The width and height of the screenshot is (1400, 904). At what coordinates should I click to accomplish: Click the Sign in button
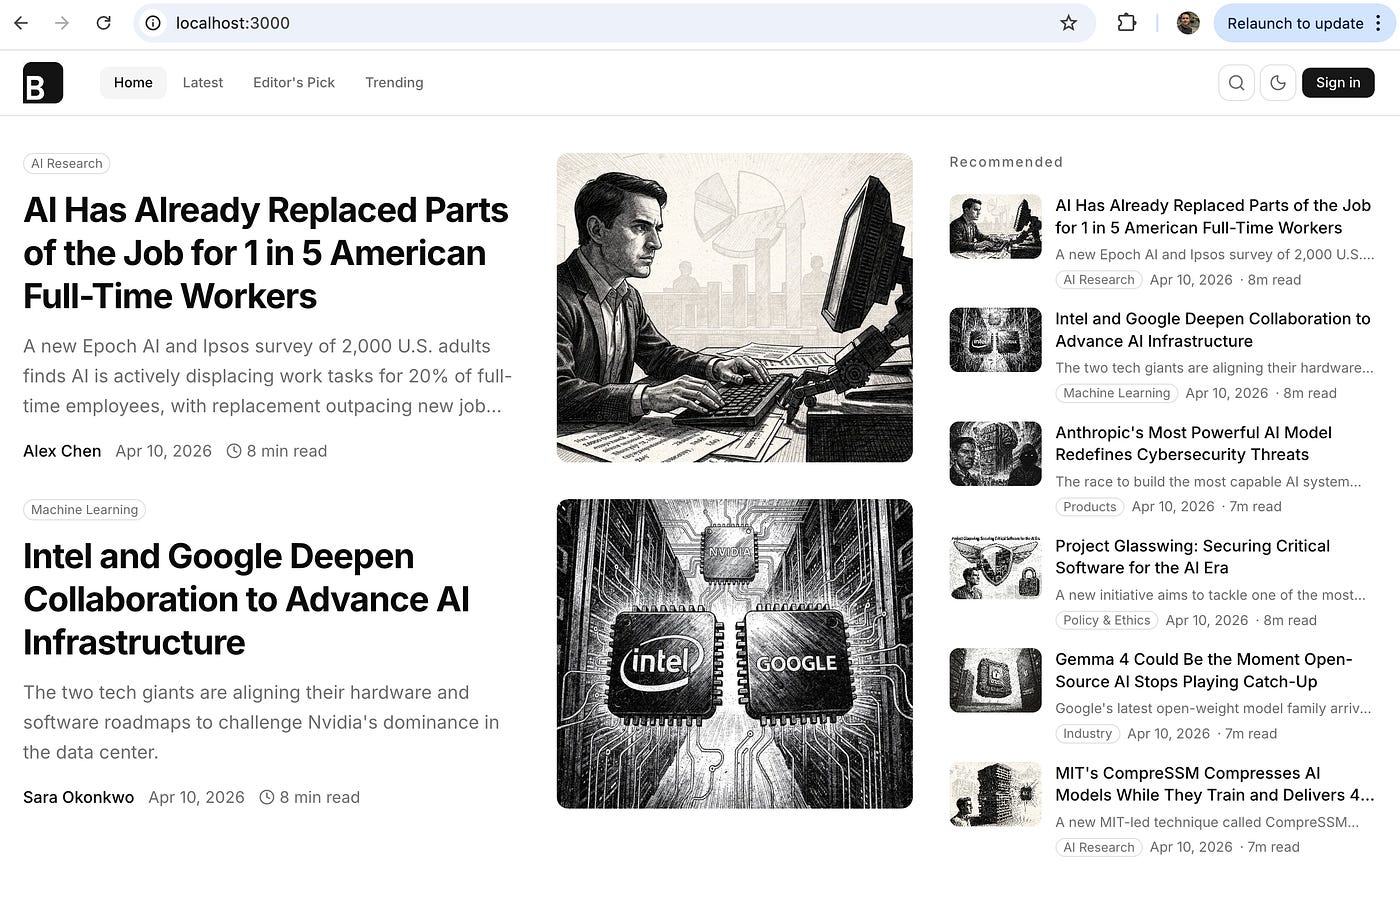coord(1338,83)
